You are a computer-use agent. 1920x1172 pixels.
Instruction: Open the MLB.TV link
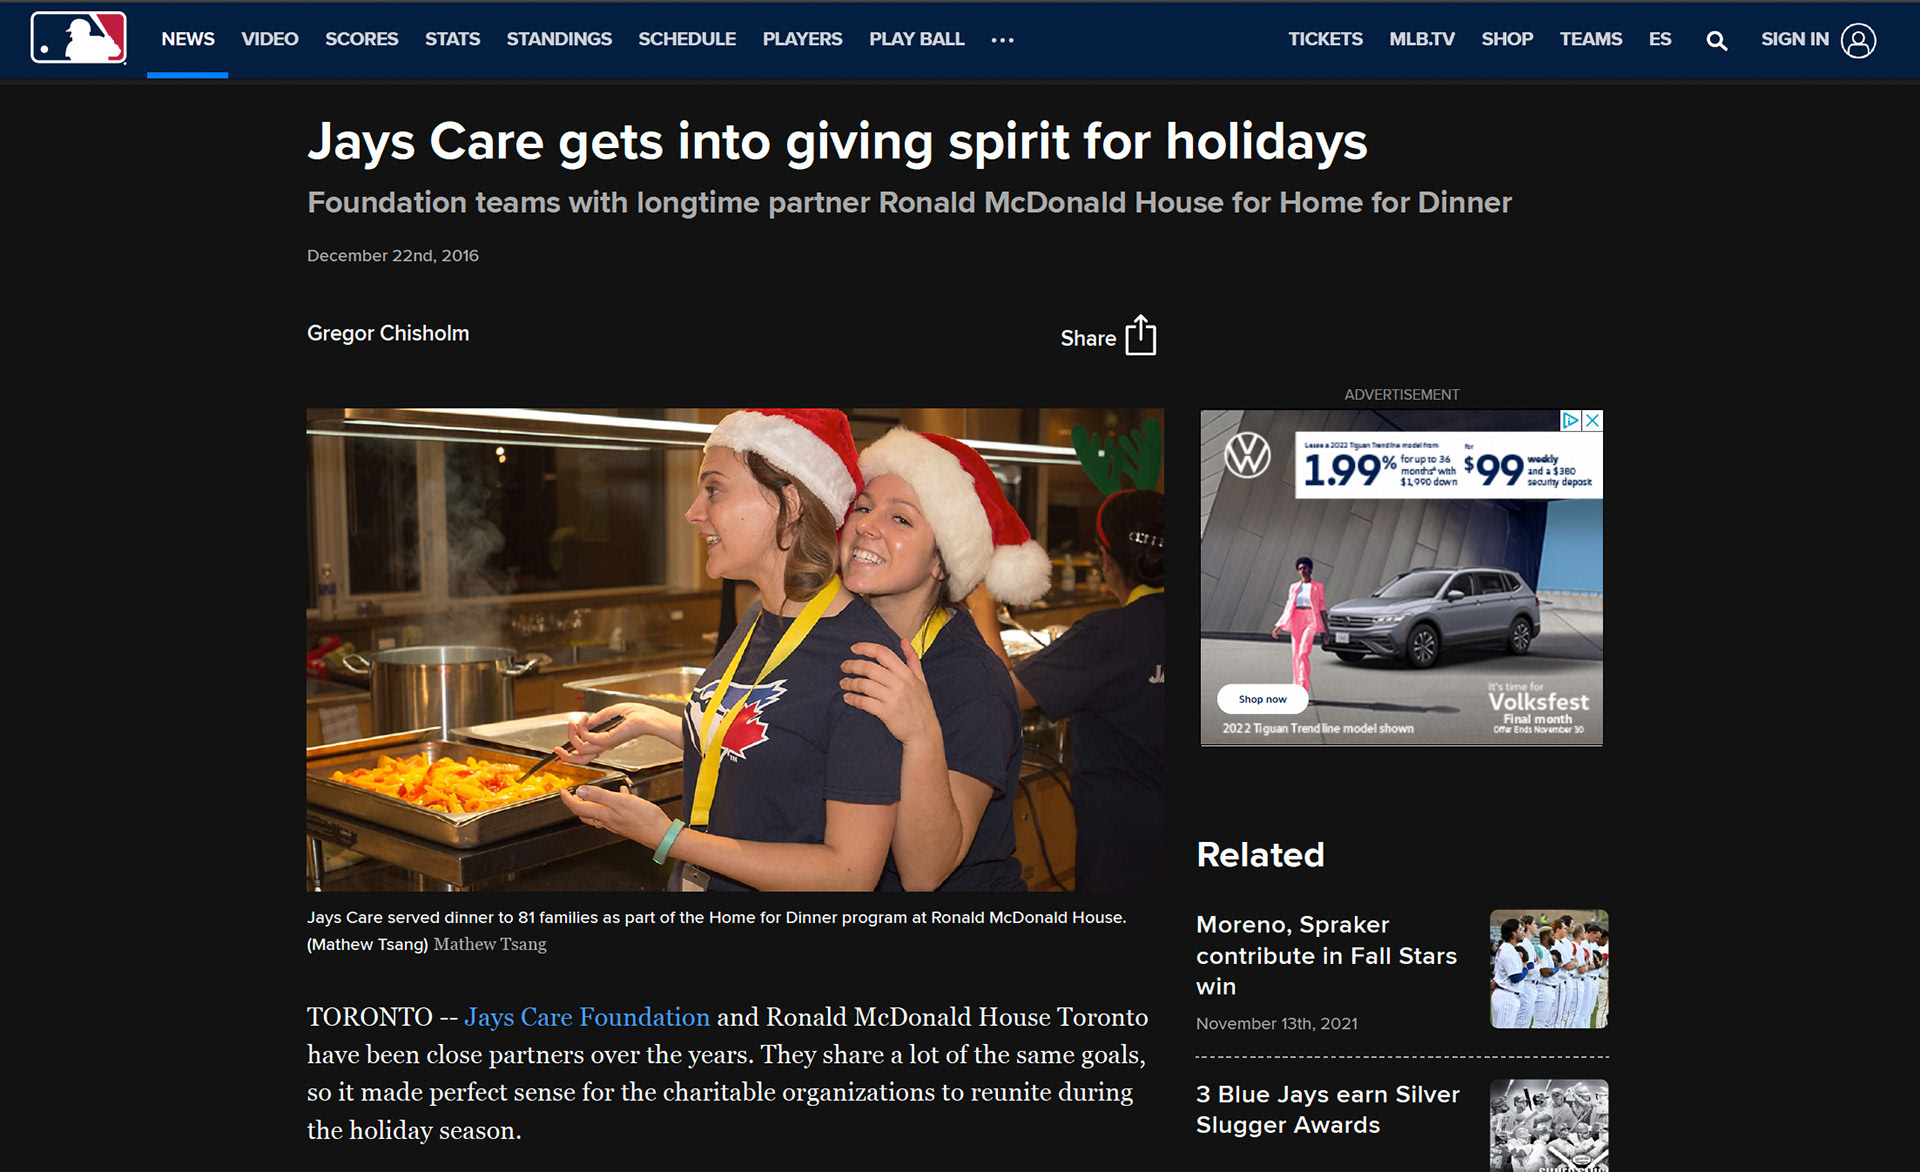(1421, 39)
